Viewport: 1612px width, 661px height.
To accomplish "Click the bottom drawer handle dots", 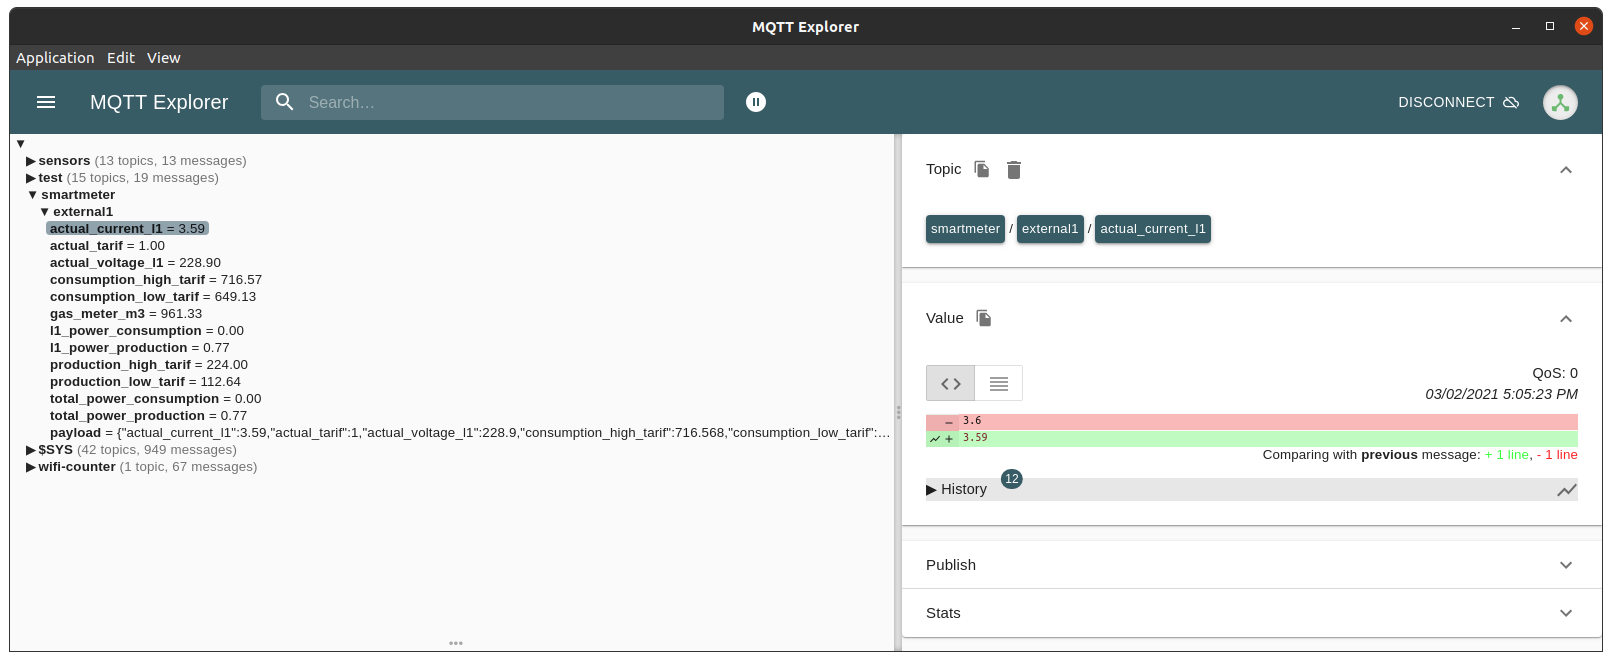I will pos(456,643).
